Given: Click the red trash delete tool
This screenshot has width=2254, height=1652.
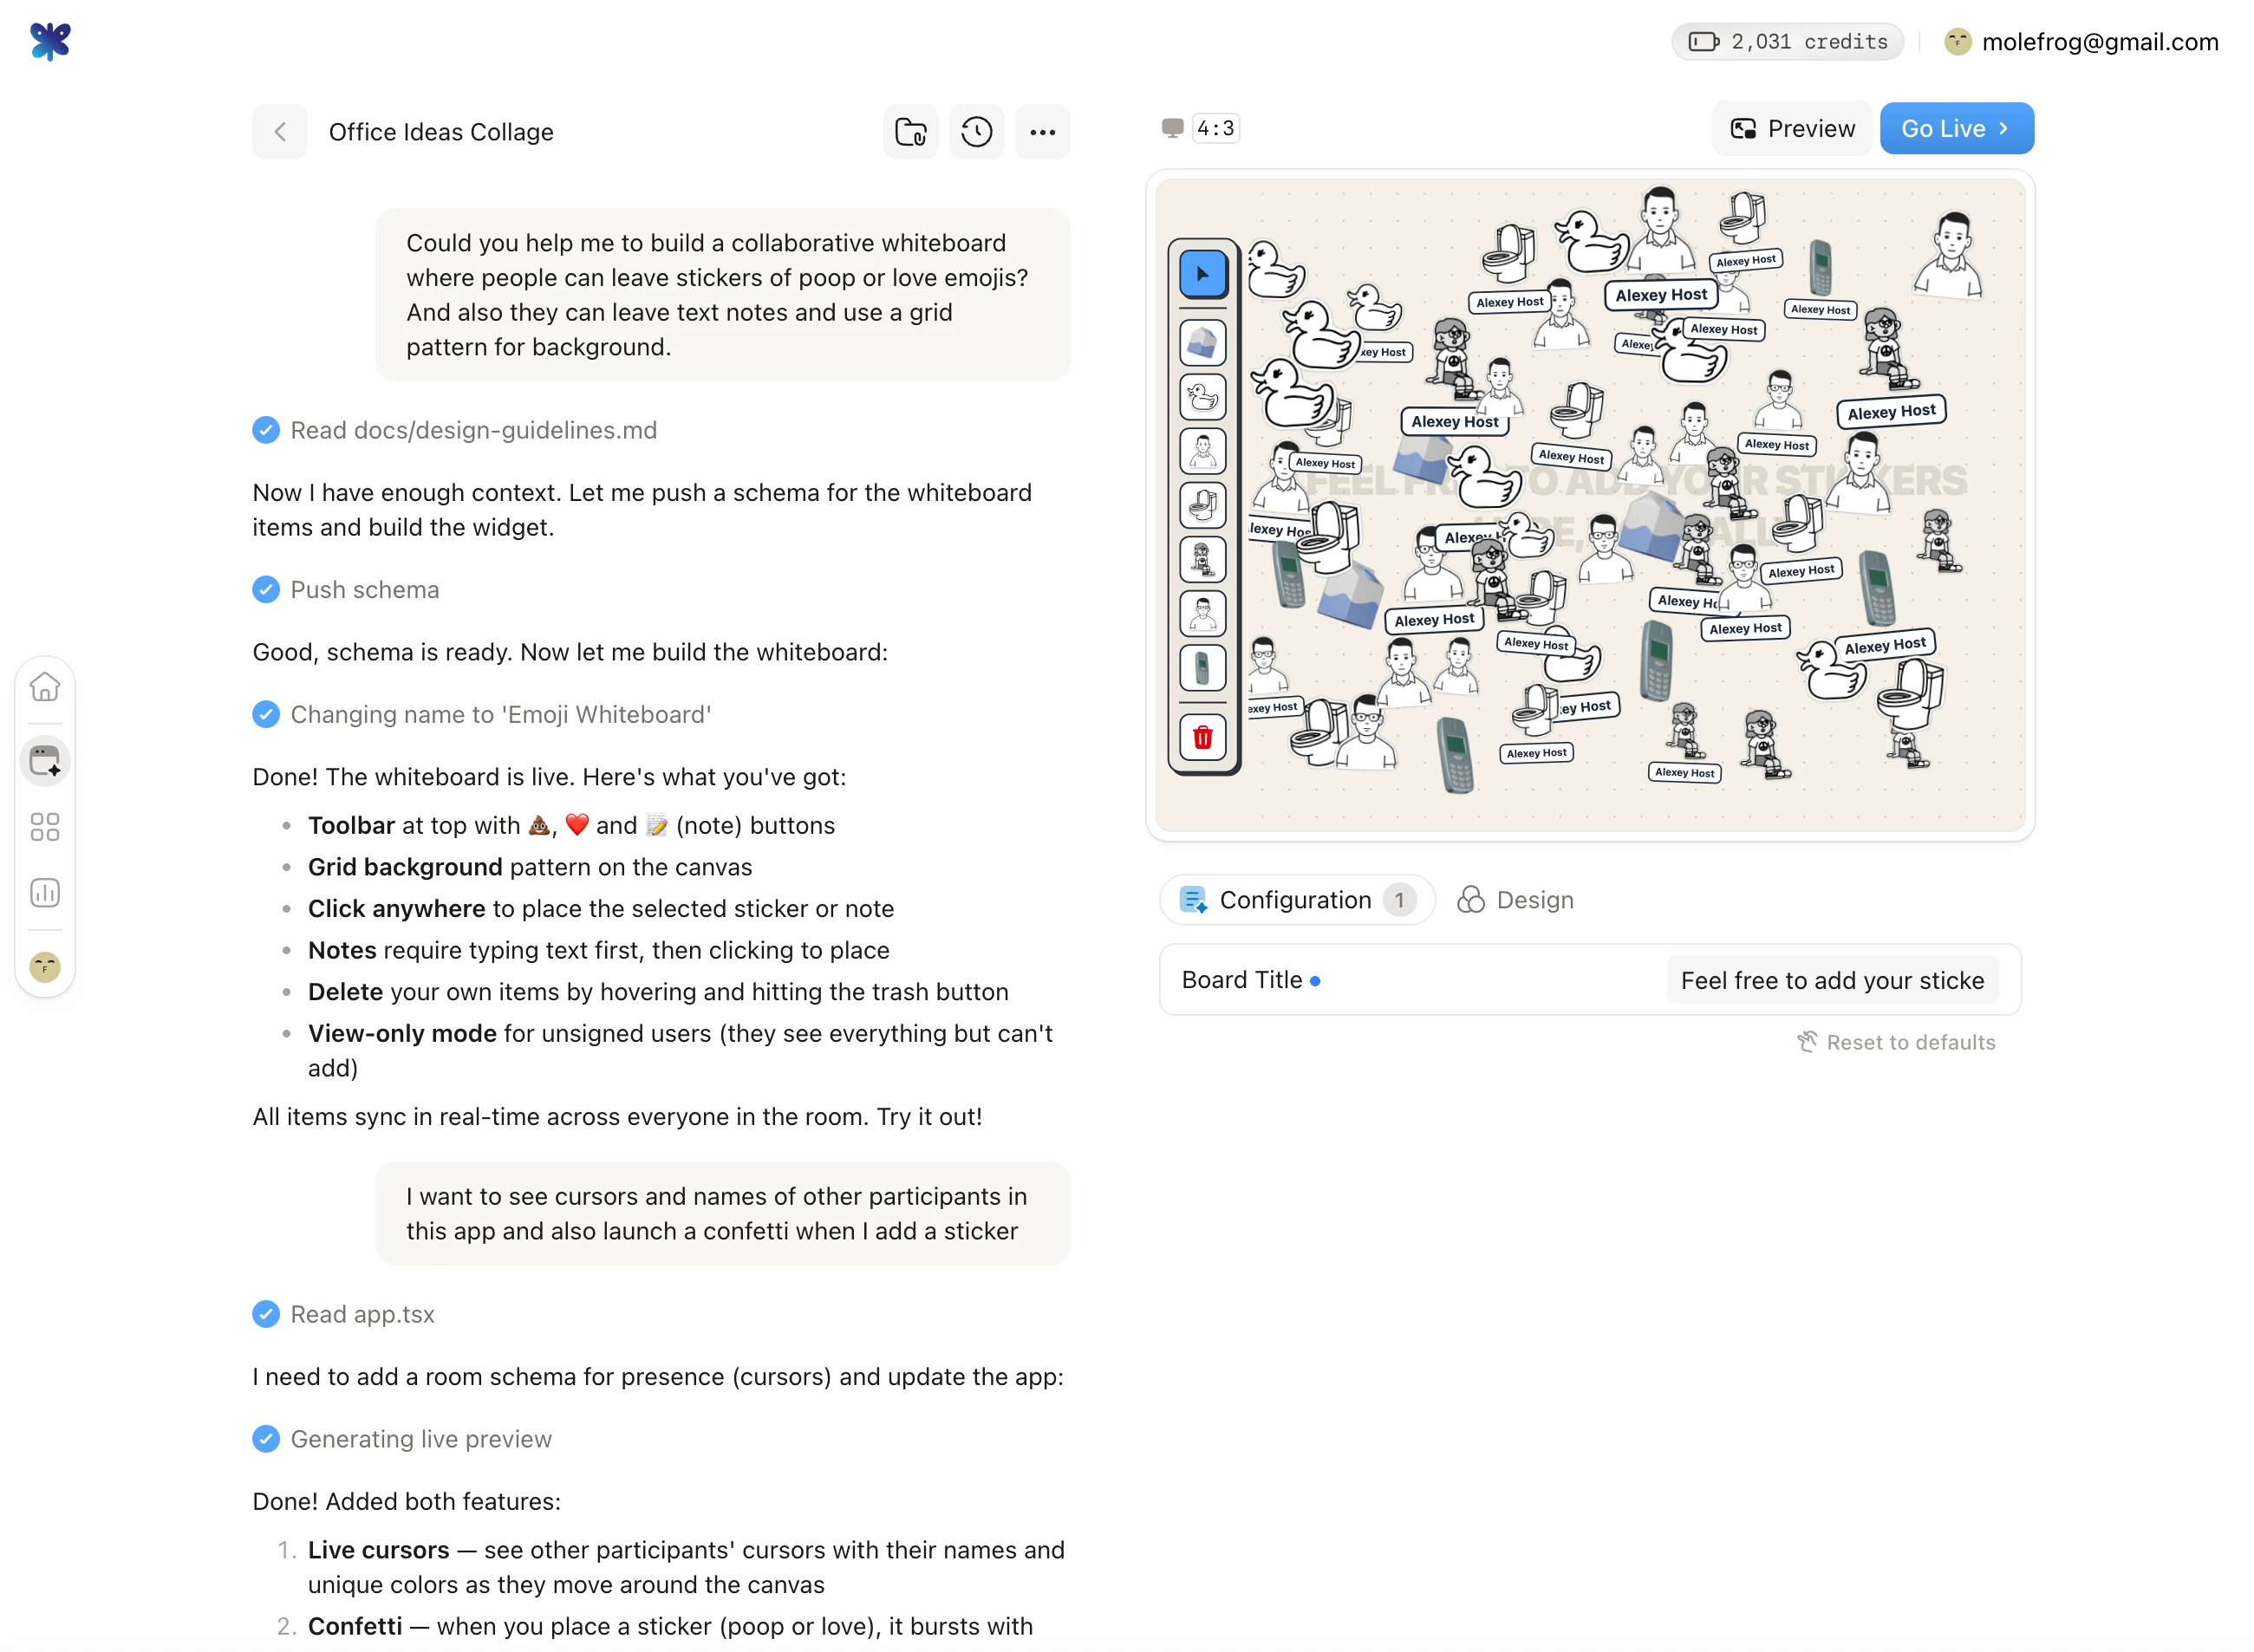Looking at the screenshot, I should point(1202,738).
